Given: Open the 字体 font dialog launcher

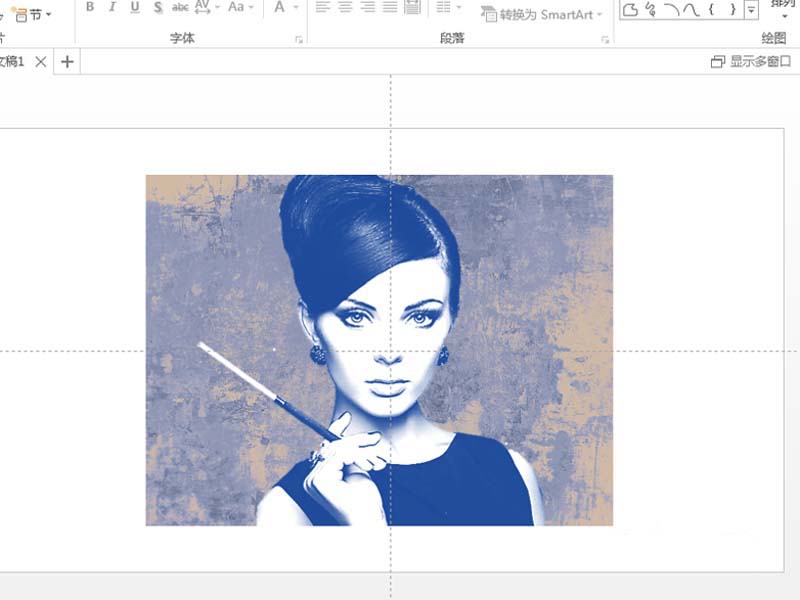Looking at the screenshot, I should point(299,39).
